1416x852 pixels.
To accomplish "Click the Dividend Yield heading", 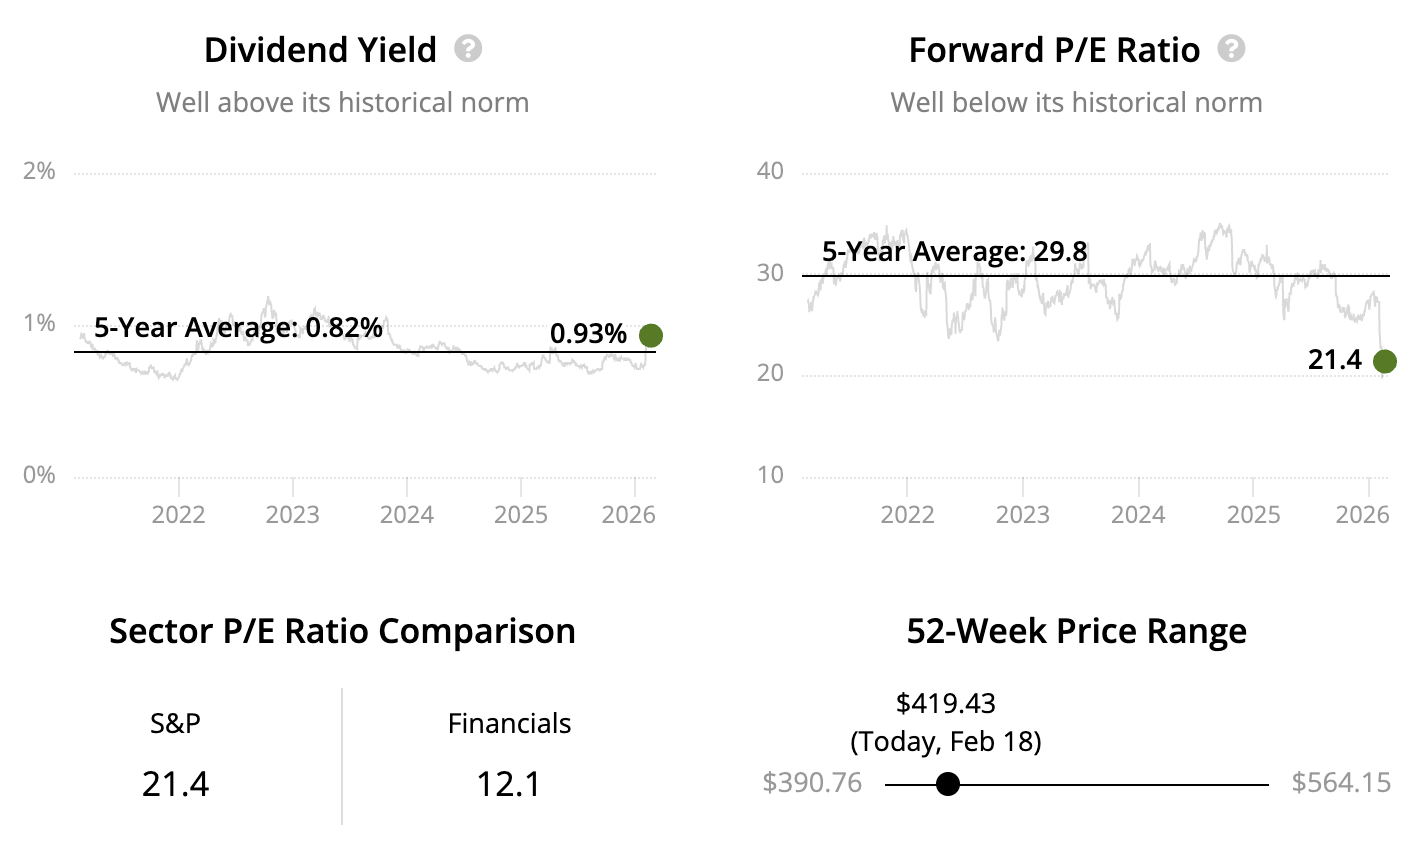I will [320, 50].
